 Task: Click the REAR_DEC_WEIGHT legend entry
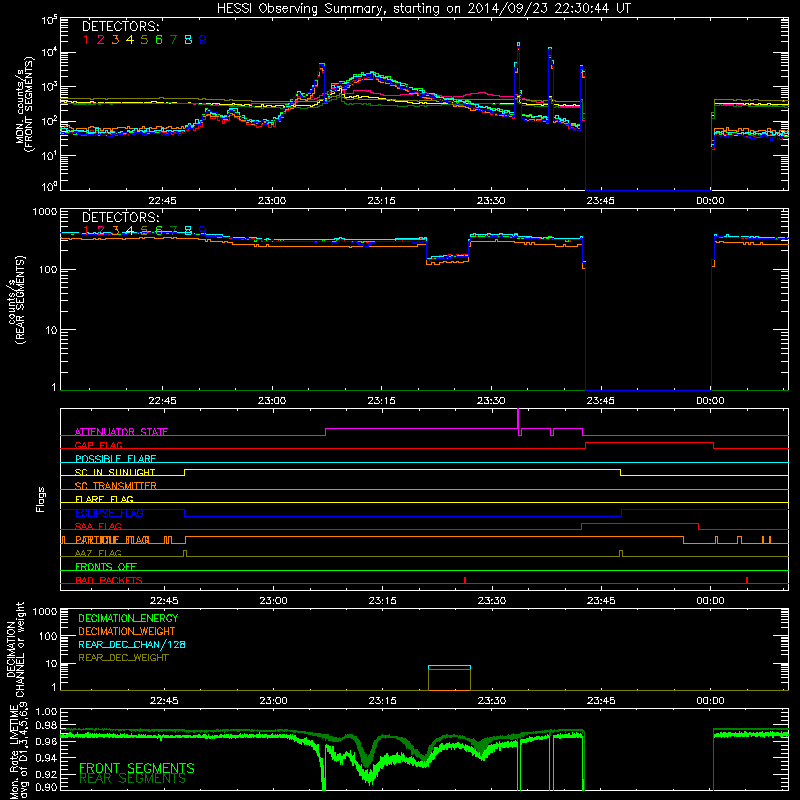pyautogui.click(x=123, y=658)
